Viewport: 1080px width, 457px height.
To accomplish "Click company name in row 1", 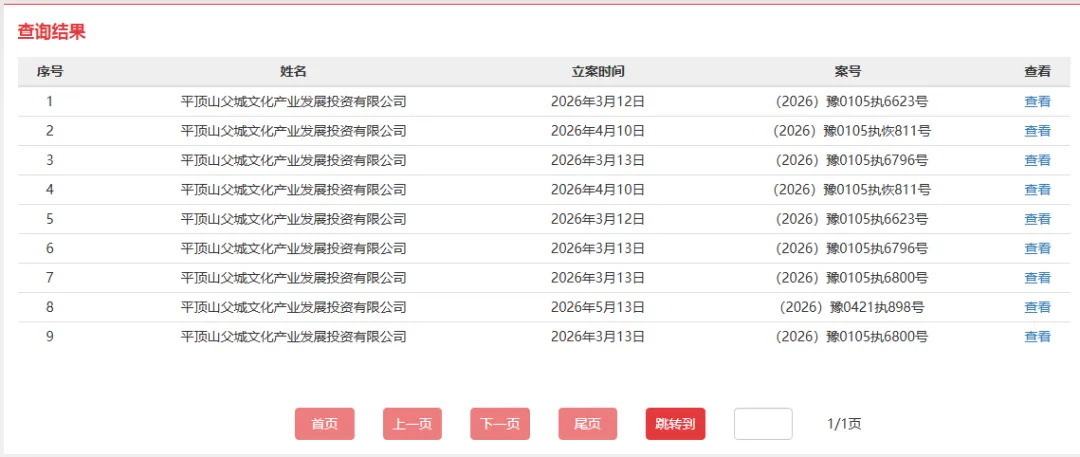I will pyautogui.click(x=293, y=102).
